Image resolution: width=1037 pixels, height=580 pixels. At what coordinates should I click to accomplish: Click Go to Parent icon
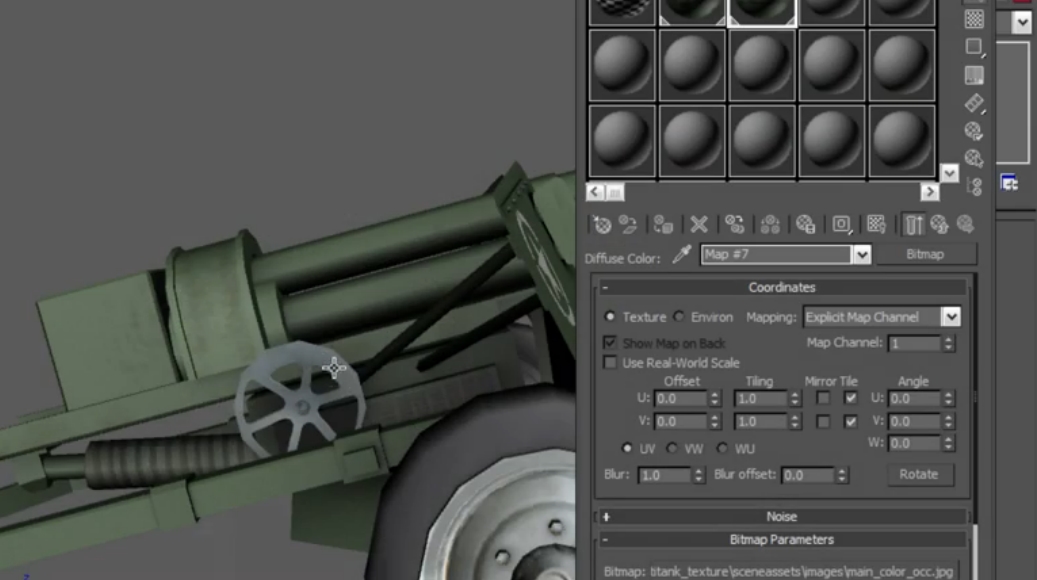coord(940,224)
